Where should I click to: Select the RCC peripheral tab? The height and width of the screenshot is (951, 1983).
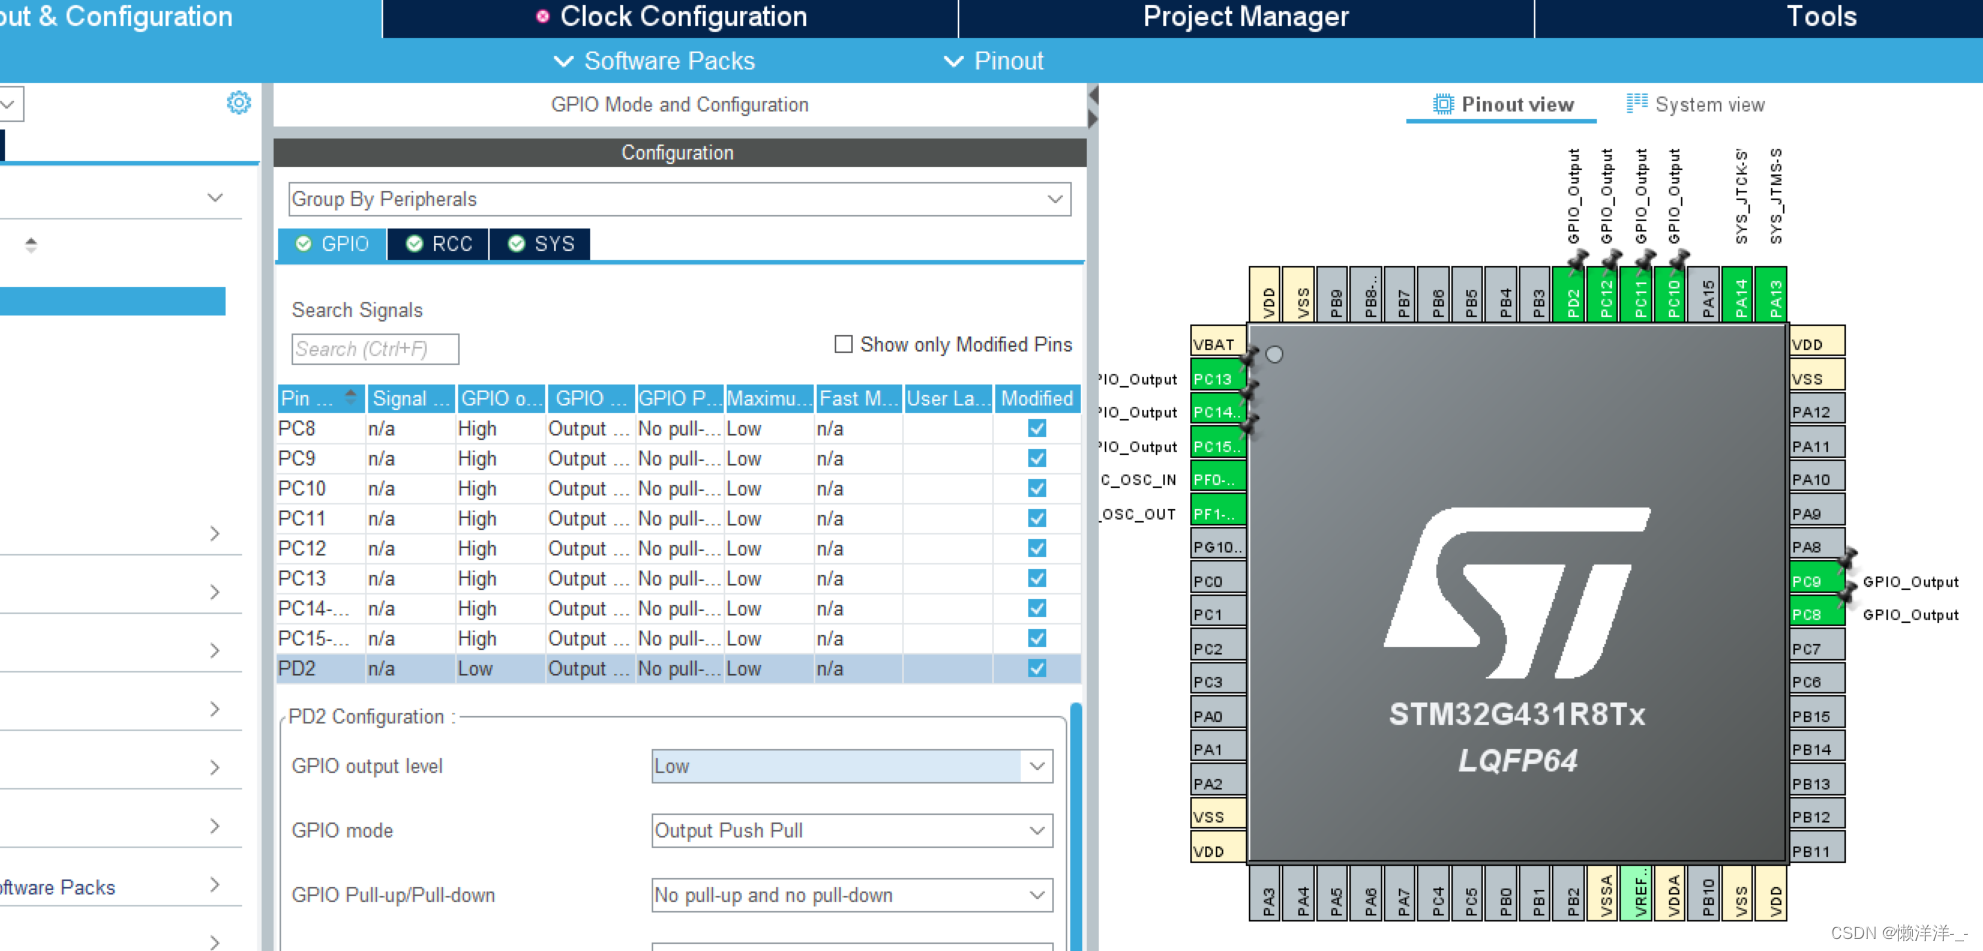tap(439, 244)
